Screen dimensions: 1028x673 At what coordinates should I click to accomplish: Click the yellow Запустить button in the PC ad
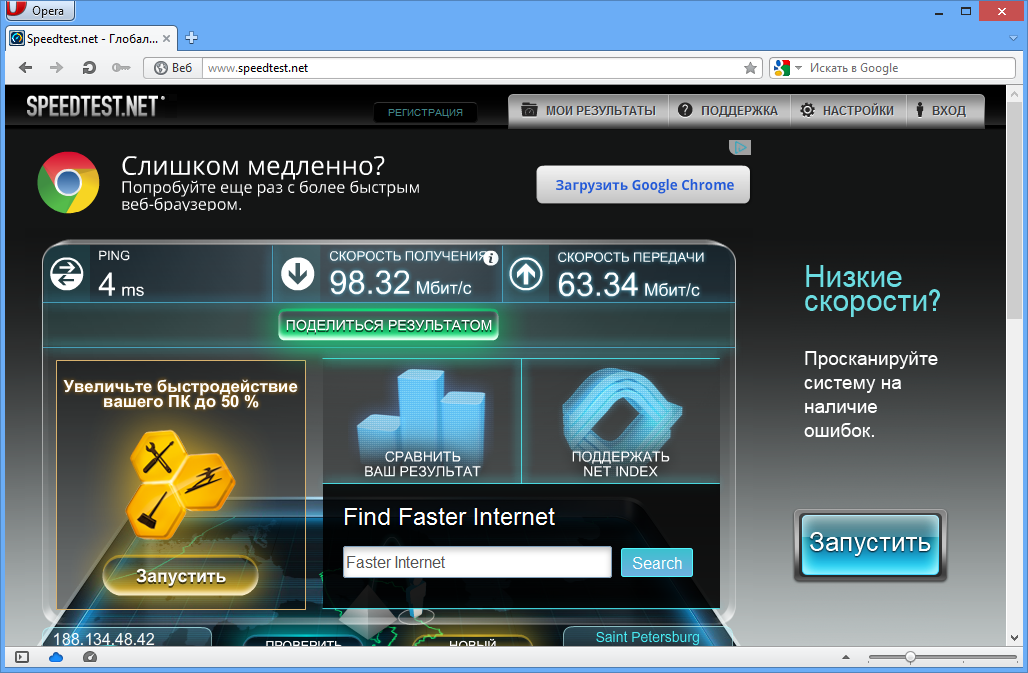[x=181, y=576]
